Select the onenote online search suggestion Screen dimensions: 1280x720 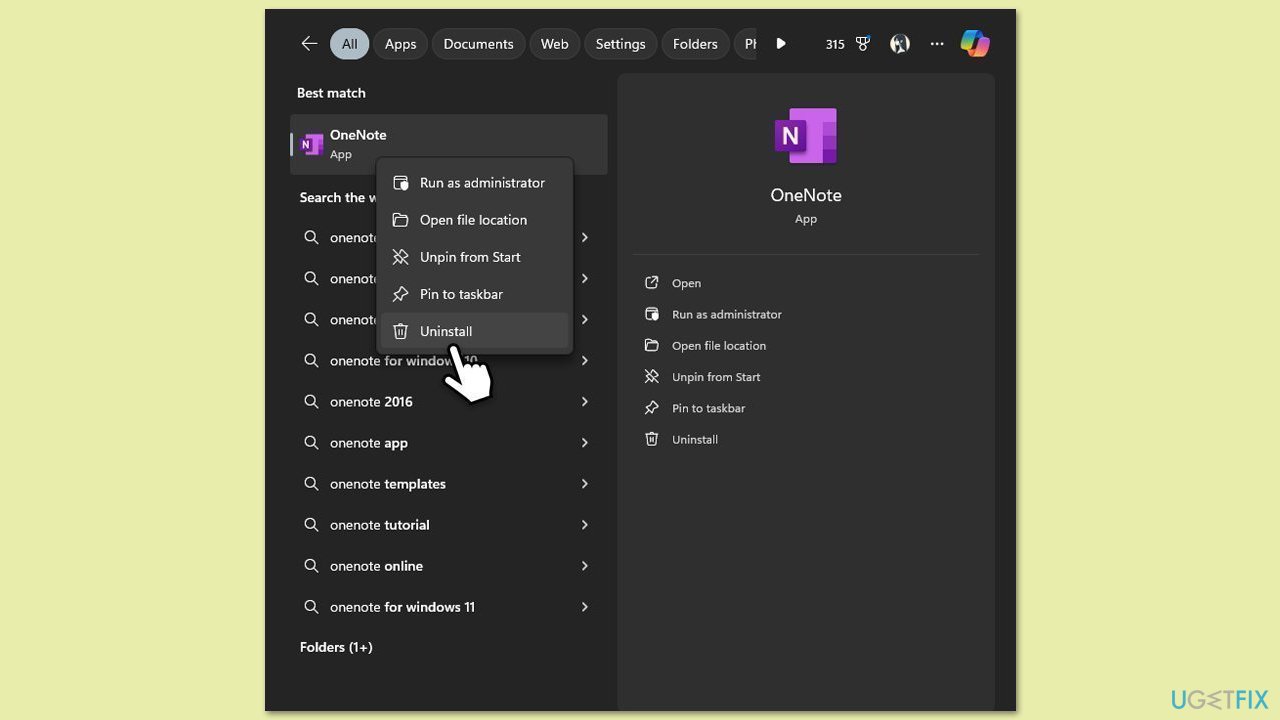[447, 566]
